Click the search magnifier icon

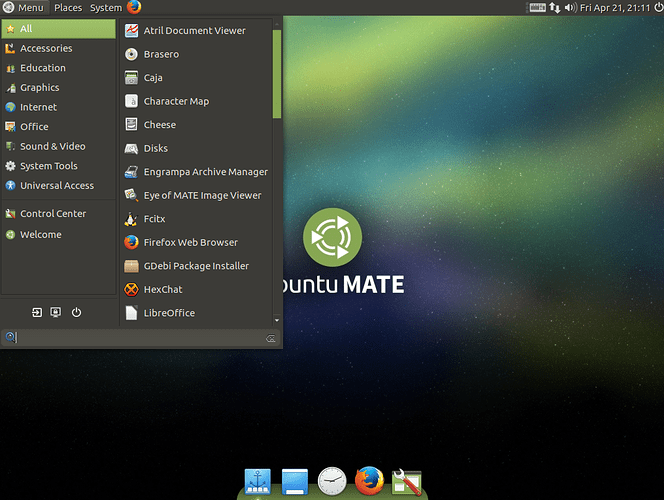pyautogui.click(x=10, y=337)
